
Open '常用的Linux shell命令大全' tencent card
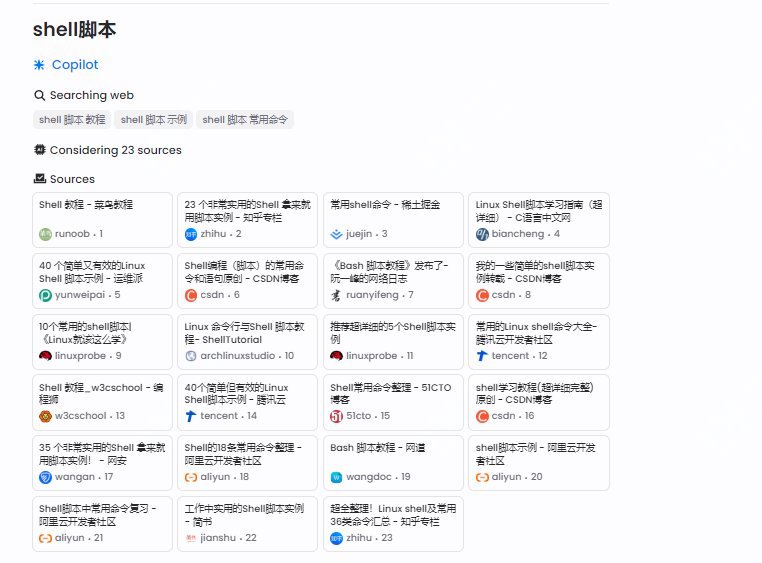point(539,341)
